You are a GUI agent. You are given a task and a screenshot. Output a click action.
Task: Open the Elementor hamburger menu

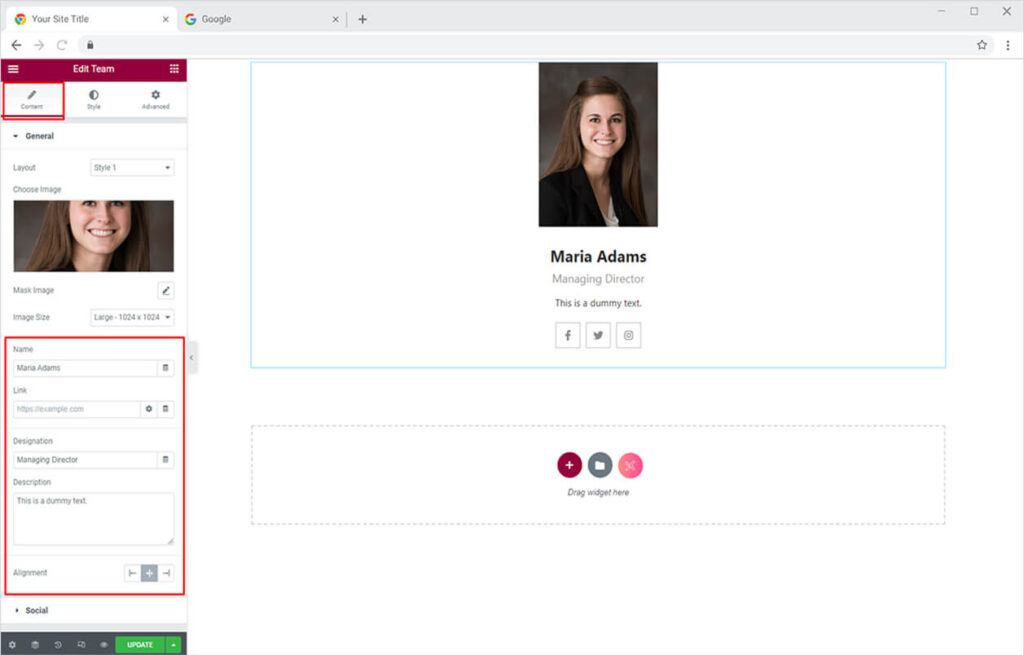(x=13, y=69)
